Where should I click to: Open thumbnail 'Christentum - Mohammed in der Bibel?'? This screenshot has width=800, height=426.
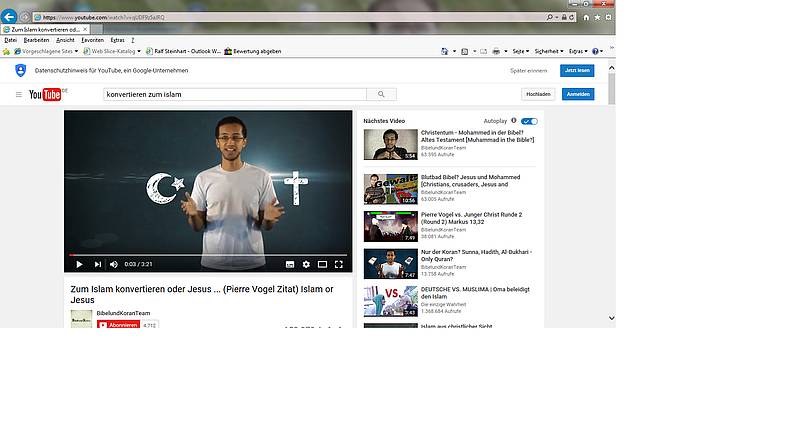pos(391,144)
